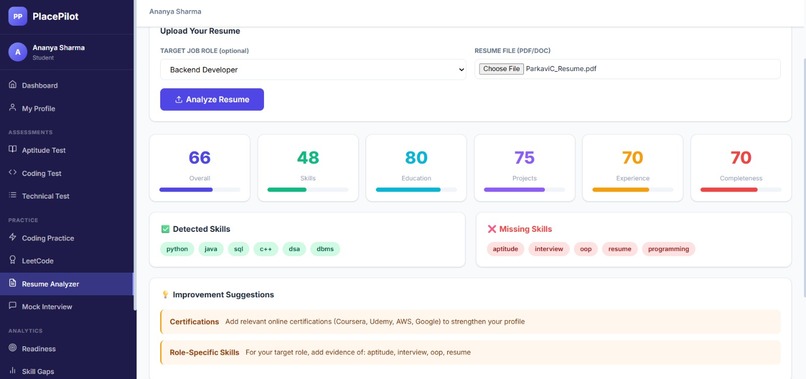Click the Ananya Sharma avatar circle
806x379 pixels.
[x=17, y=52]
